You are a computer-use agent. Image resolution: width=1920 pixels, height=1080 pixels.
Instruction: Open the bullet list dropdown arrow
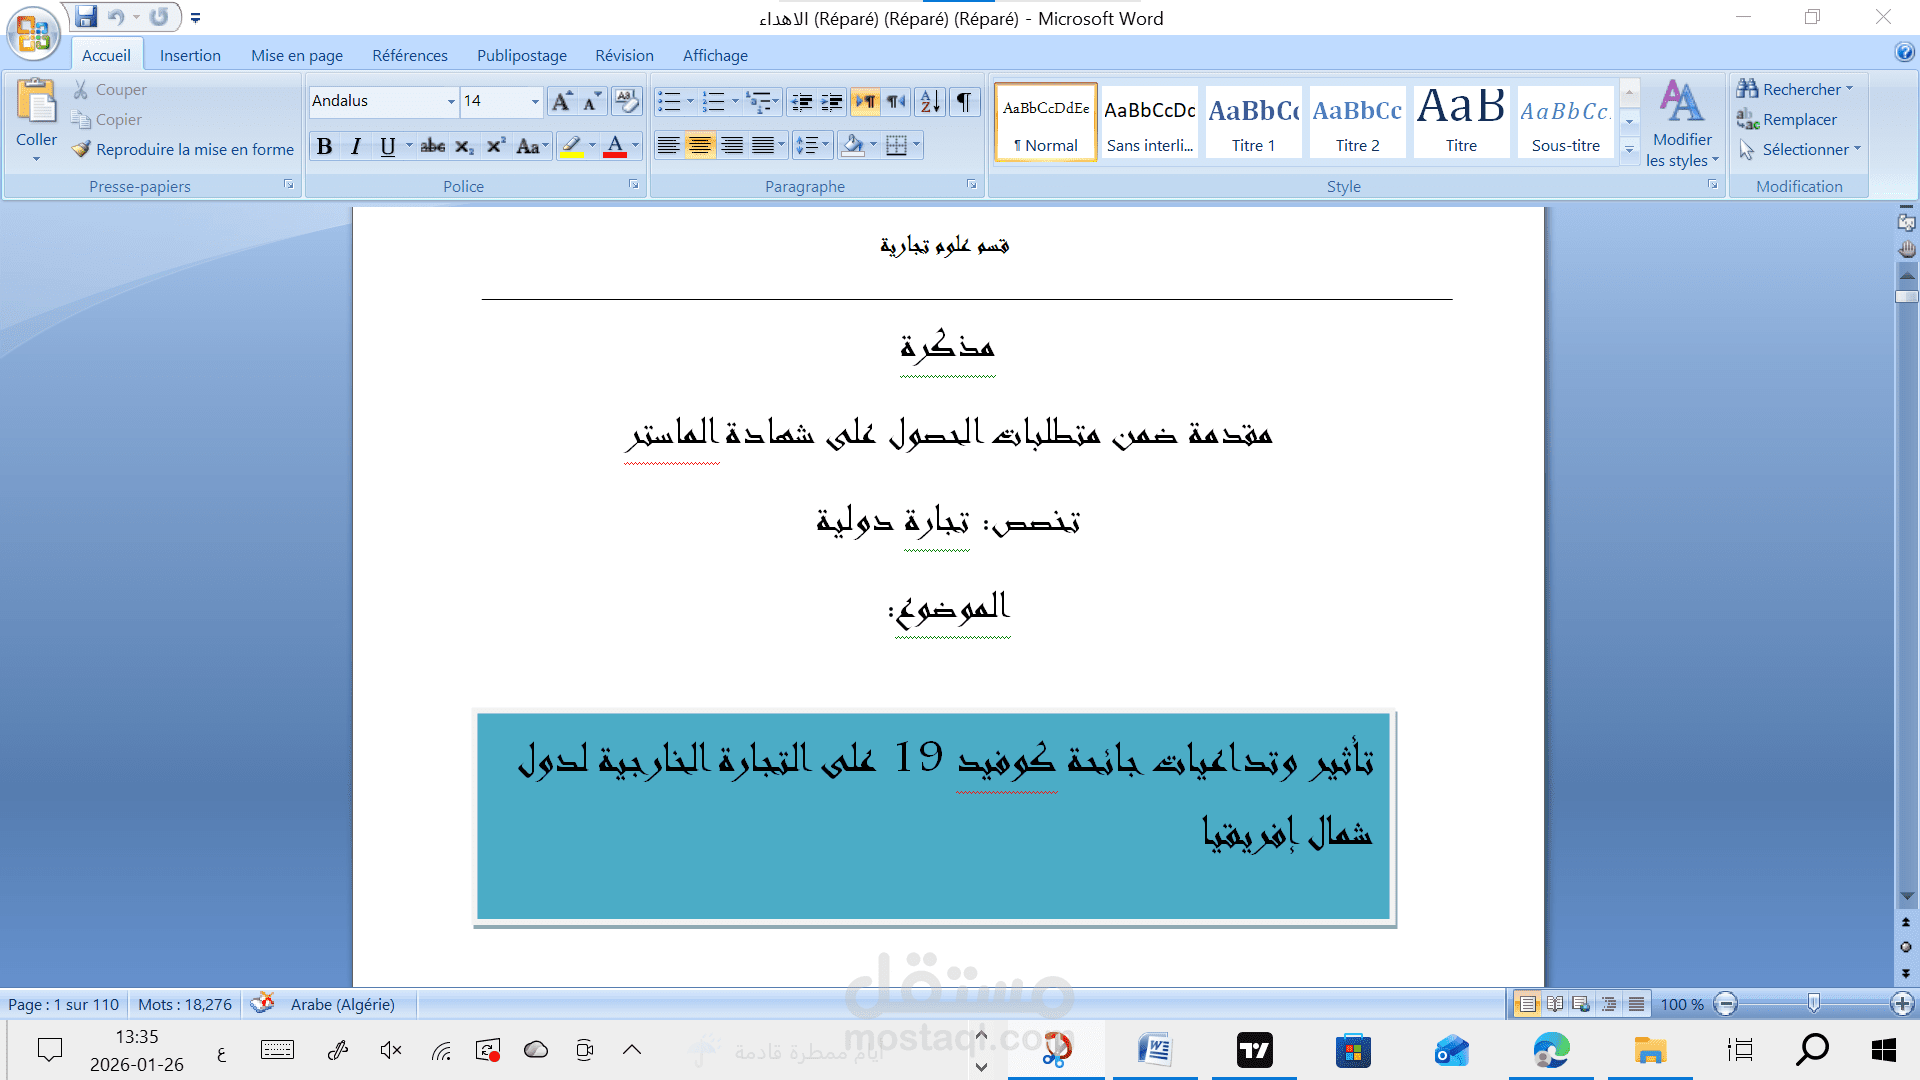(x=690, y=101)
